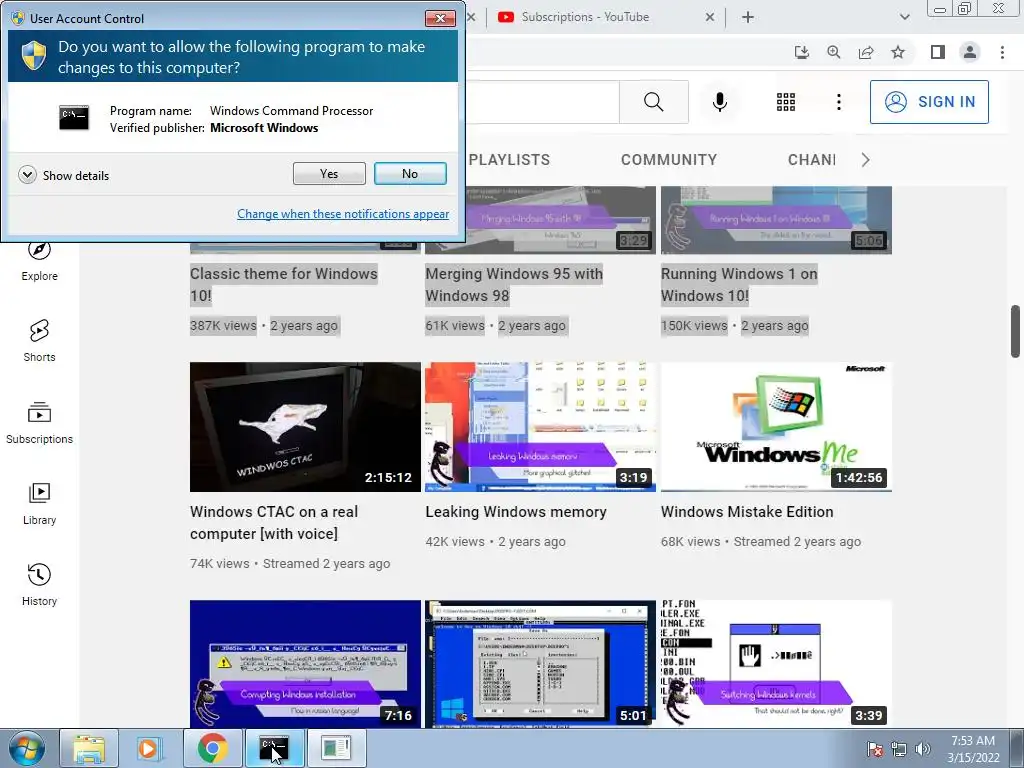Open Chrome profile avatar icon
This screenshot has width=1024, height=768.
[970, 52]
